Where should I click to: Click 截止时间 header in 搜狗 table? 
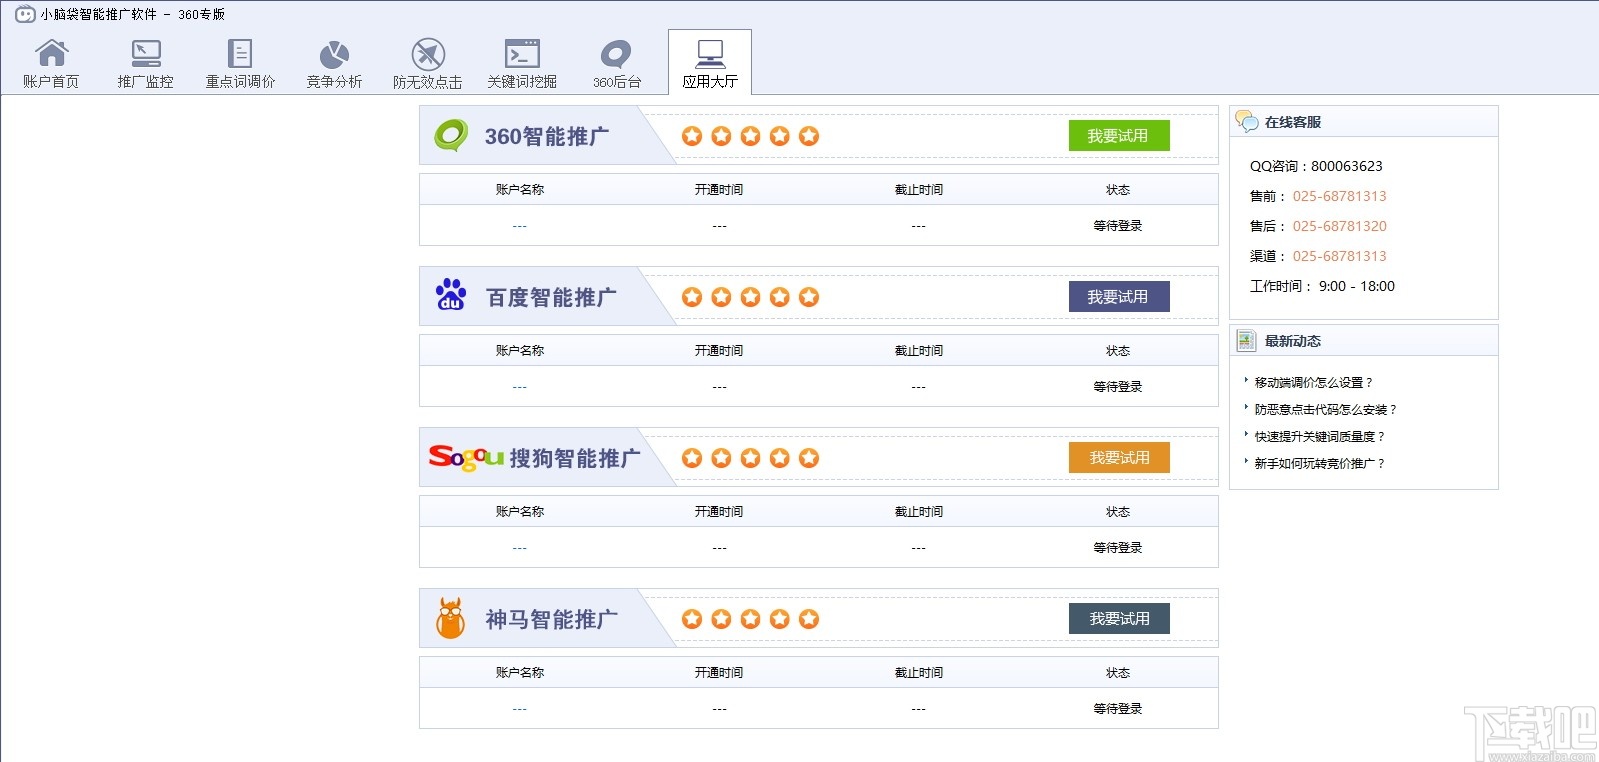point(919,512)
